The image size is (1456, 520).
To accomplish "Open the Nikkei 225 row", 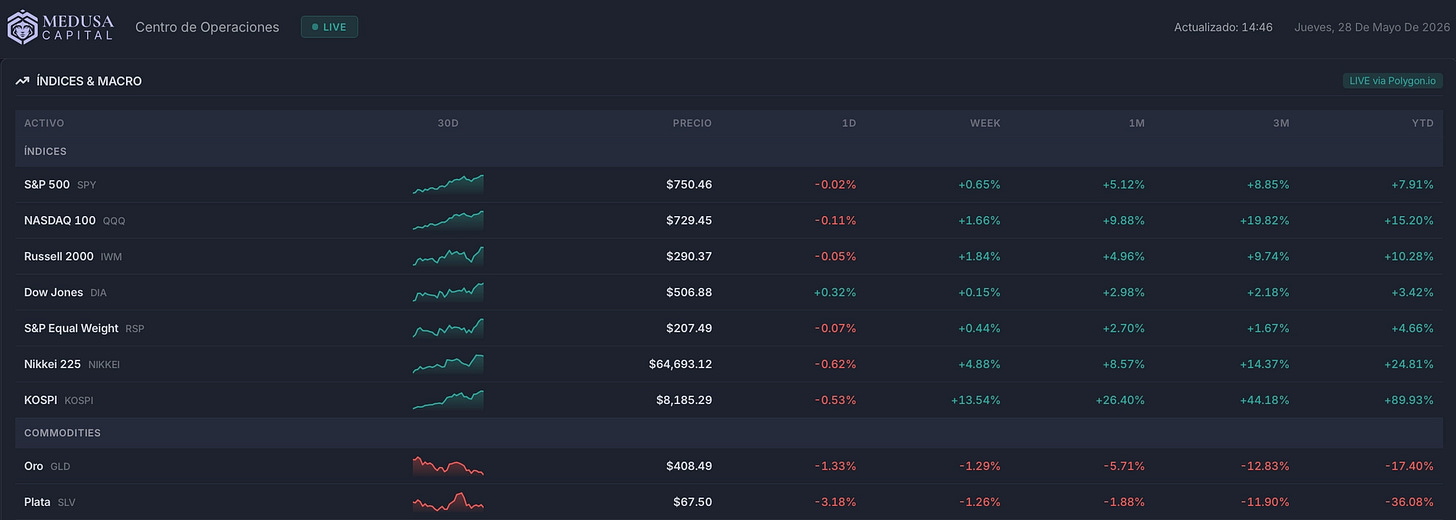I will 729,364.
